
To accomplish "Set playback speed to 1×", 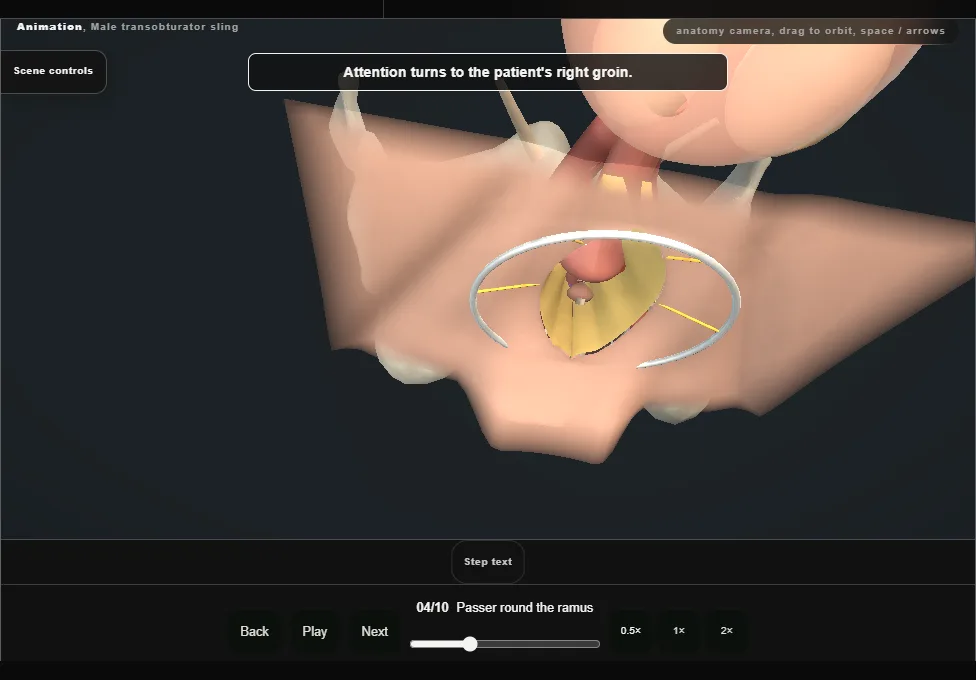I will coord(679,631).
